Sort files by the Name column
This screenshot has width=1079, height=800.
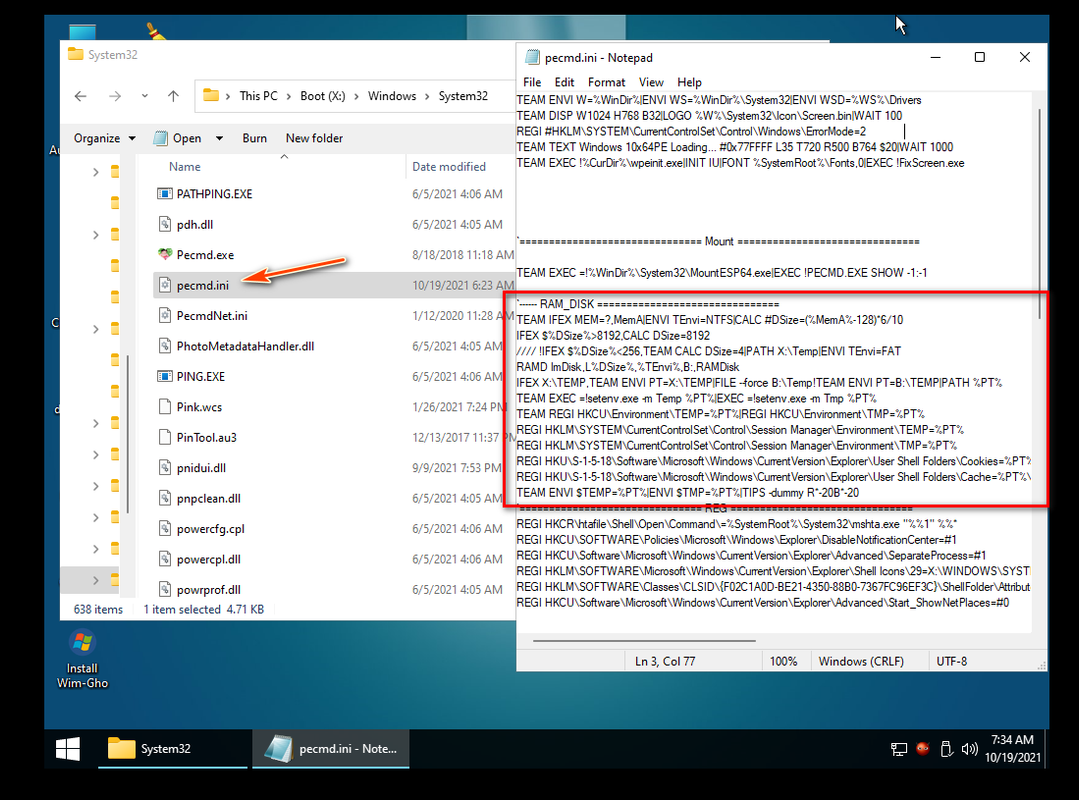click(184, 166)
